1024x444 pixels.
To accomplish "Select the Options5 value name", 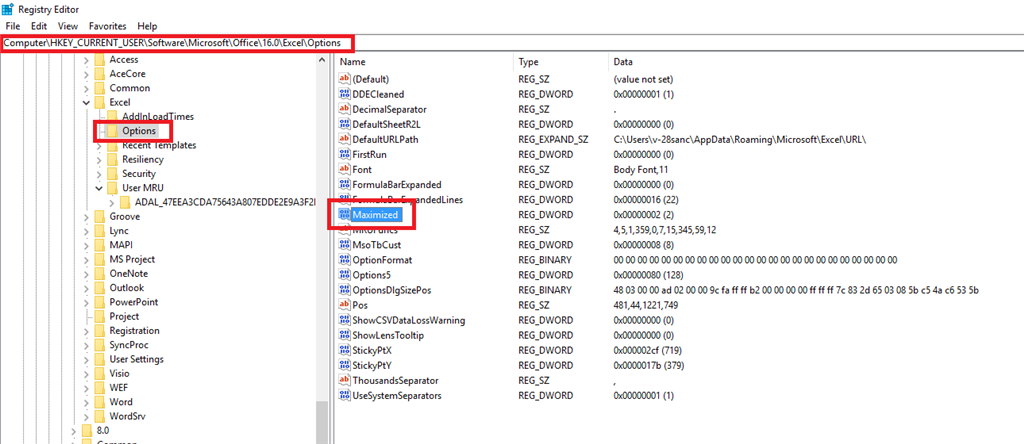I will point(372,275).
